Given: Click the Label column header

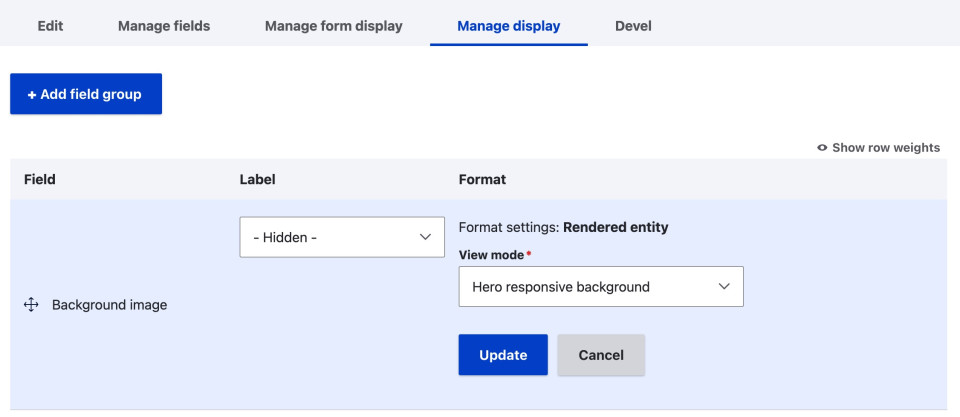Looking at the screenshot, I should coord(257,179).
